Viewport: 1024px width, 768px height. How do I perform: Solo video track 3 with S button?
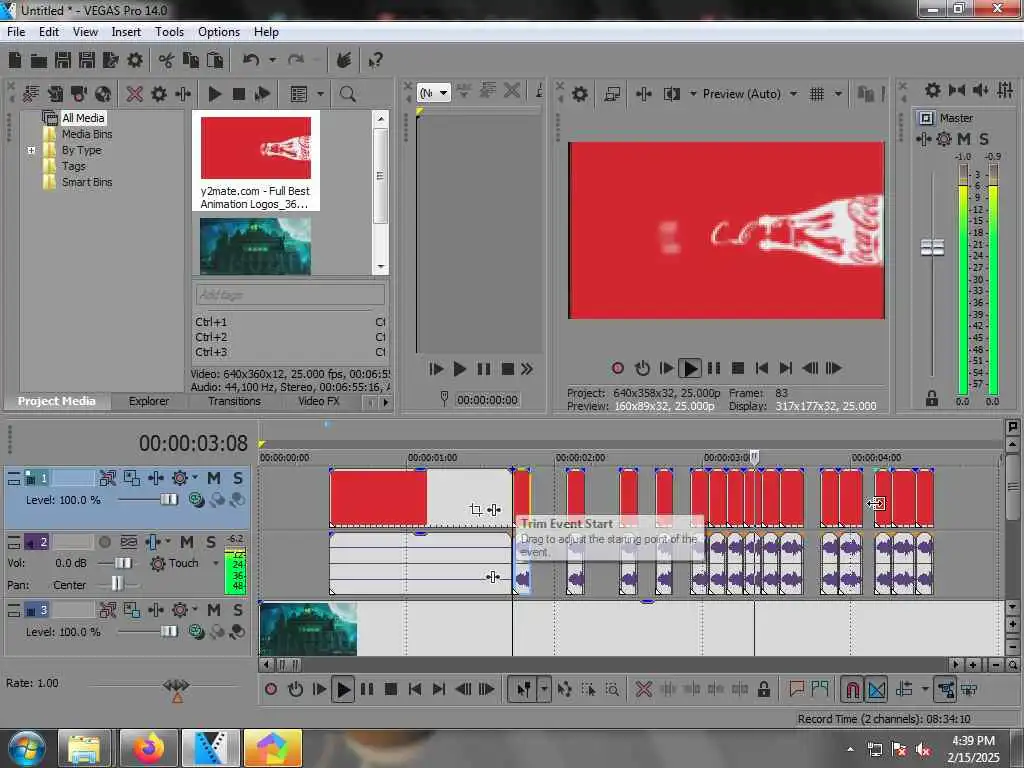pyautogui.click(x=238, y=610)
